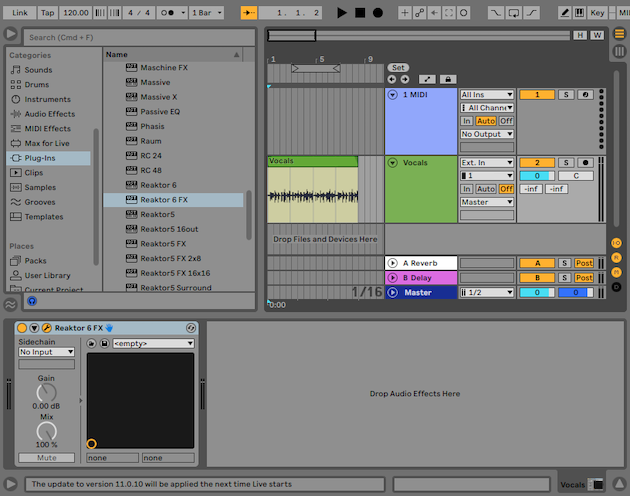Solo the 1 MIDI track
Screen dimensions: 630x496
pyautogui.click(x=565, y=95)
